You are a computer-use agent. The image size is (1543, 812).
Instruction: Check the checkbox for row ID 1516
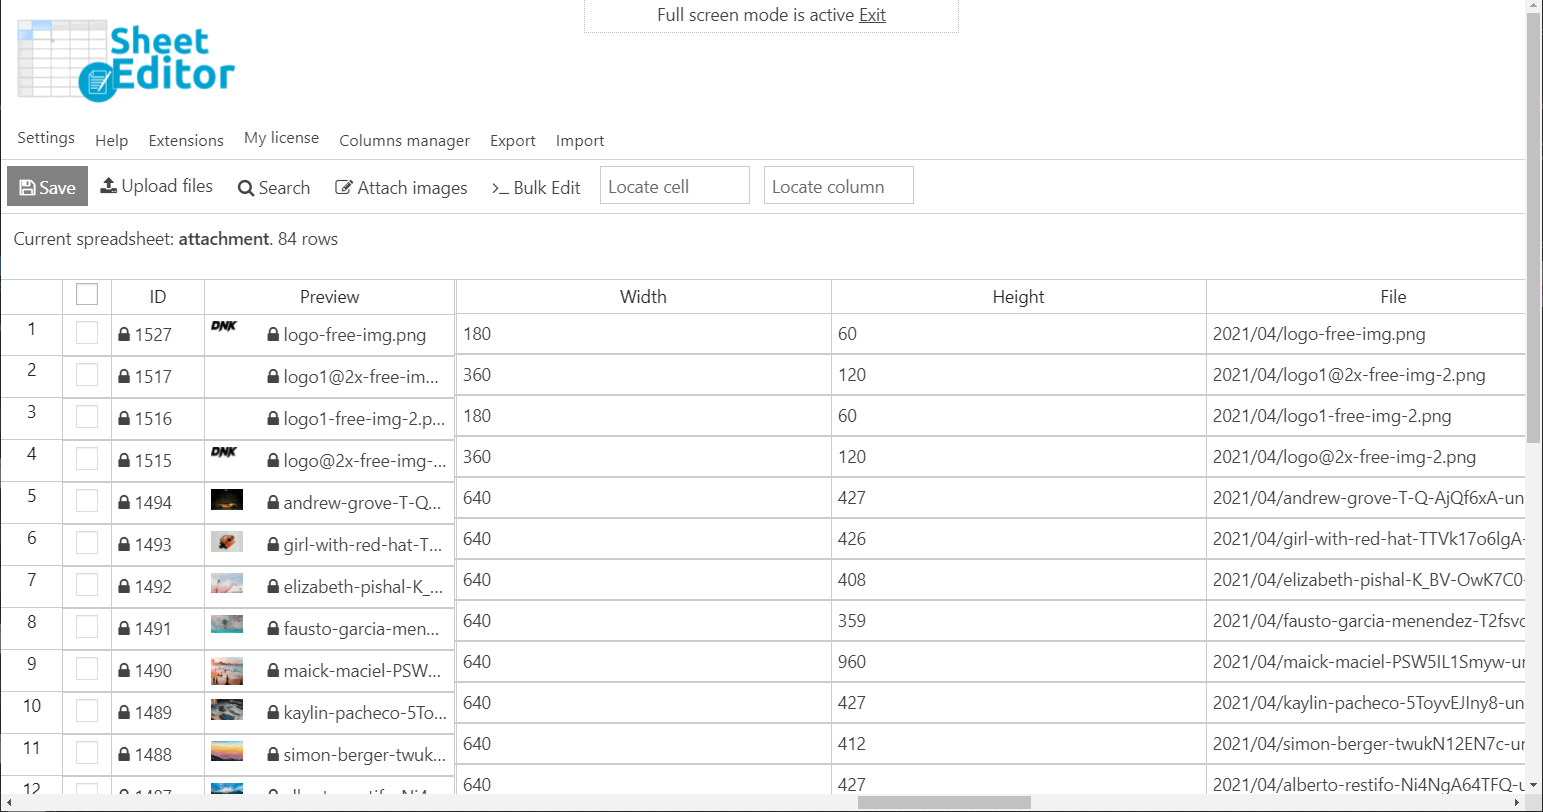pyautogui.click(x=87, y=417)
